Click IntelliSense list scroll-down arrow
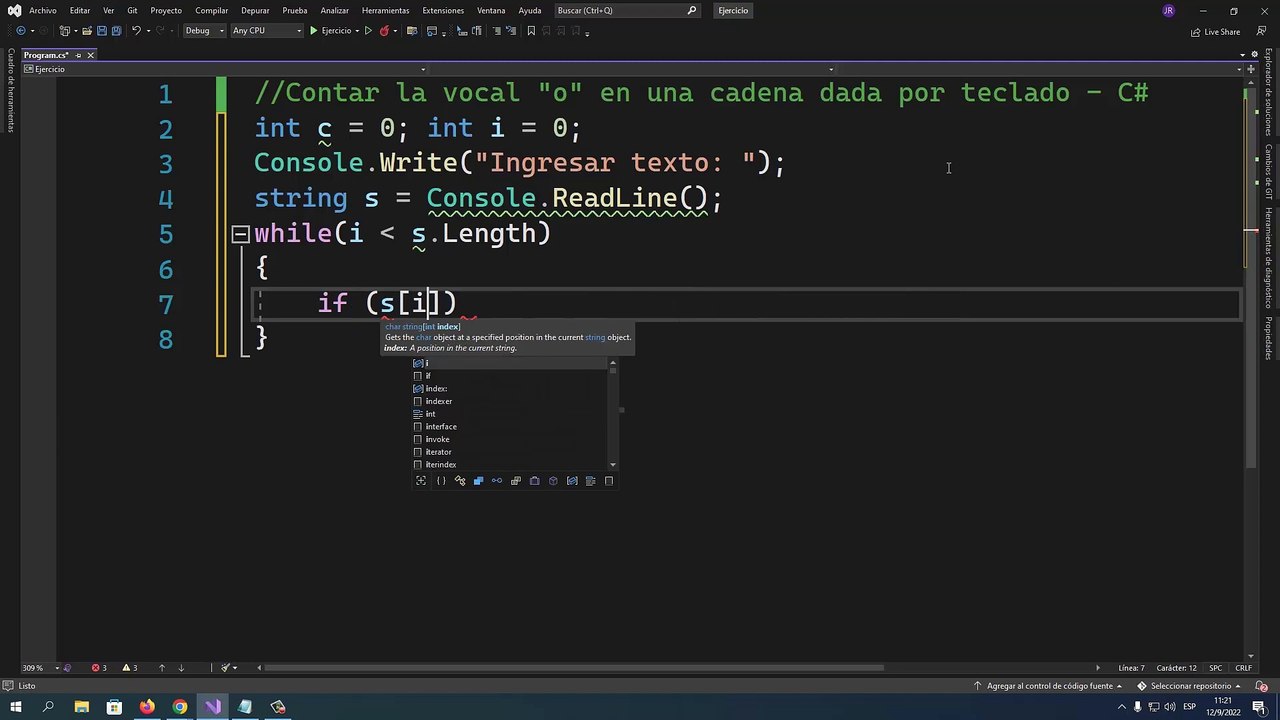1280x720 pixels. pos(613,465)
